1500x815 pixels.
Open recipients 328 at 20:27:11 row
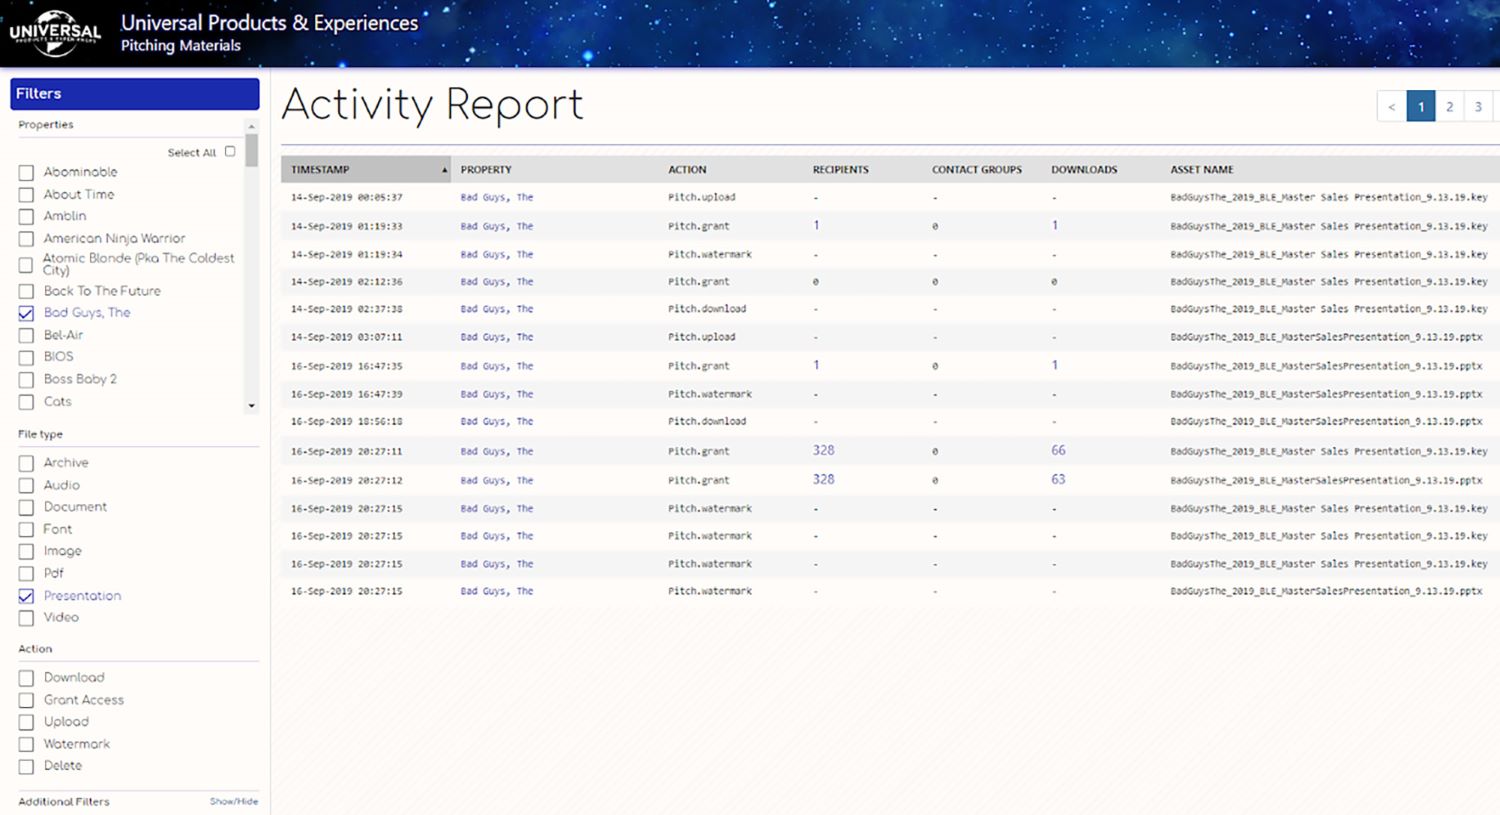[x=823, y=450]
